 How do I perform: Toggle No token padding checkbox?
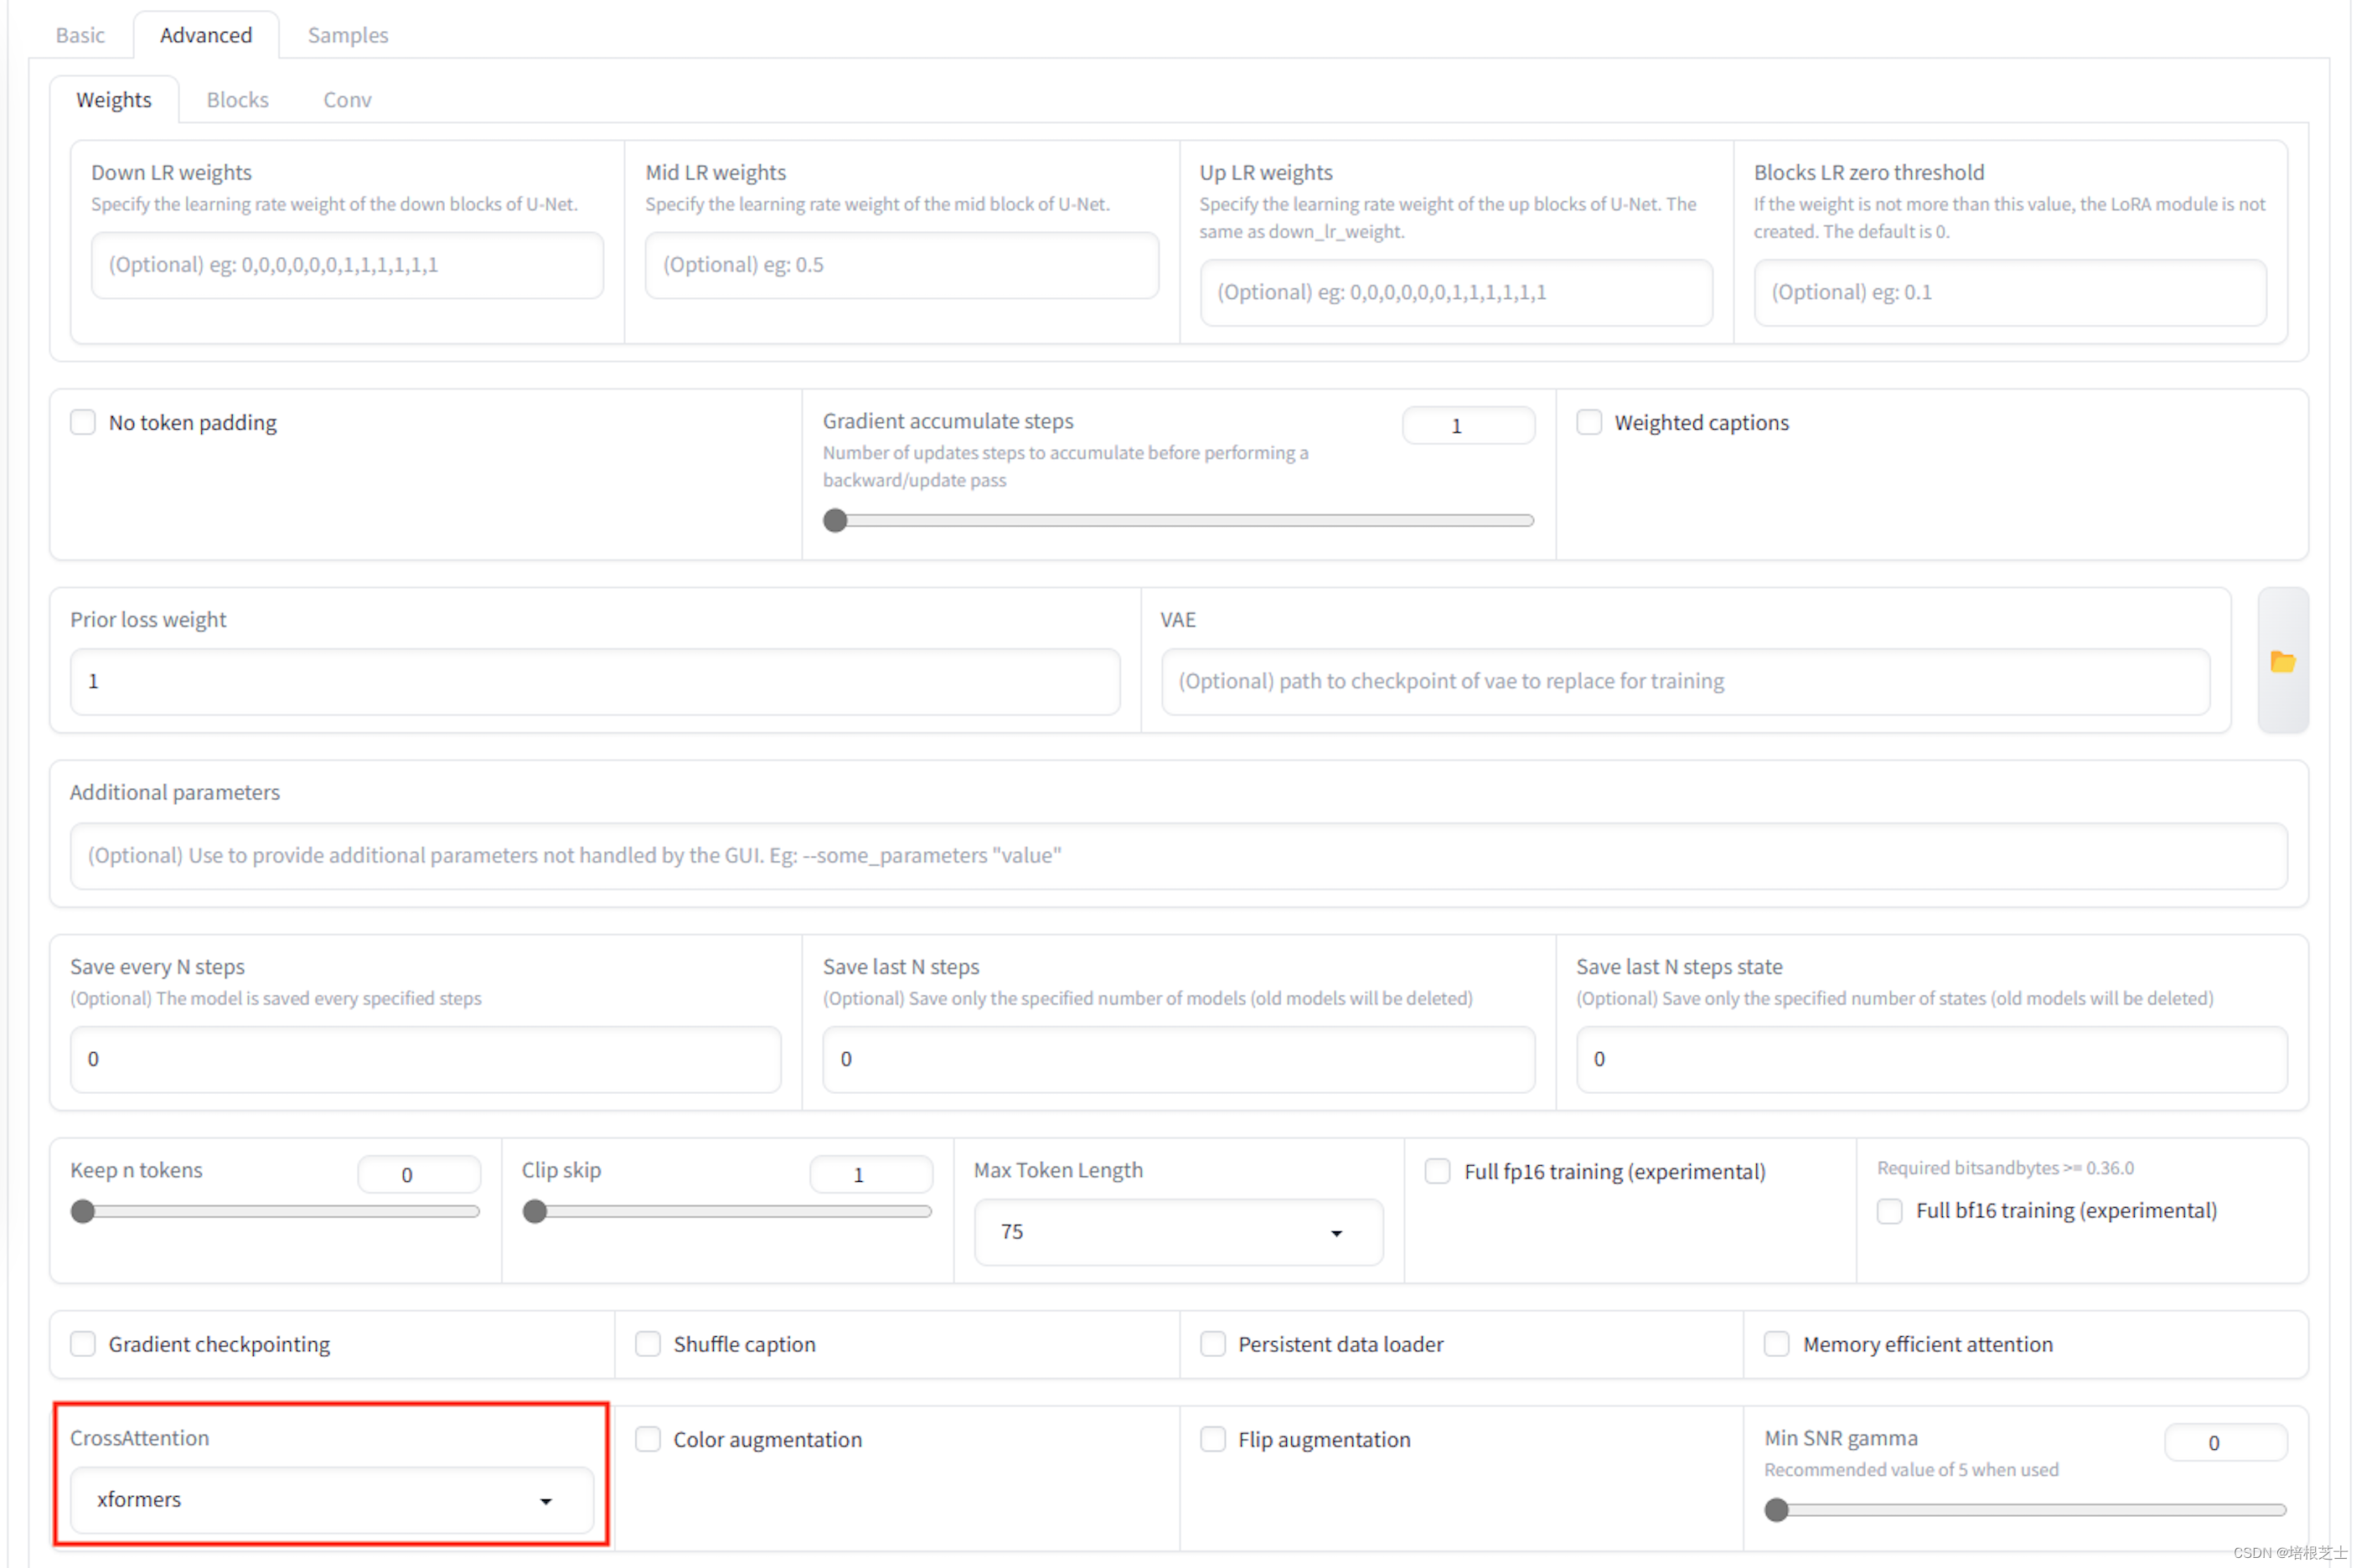point(82,422)
